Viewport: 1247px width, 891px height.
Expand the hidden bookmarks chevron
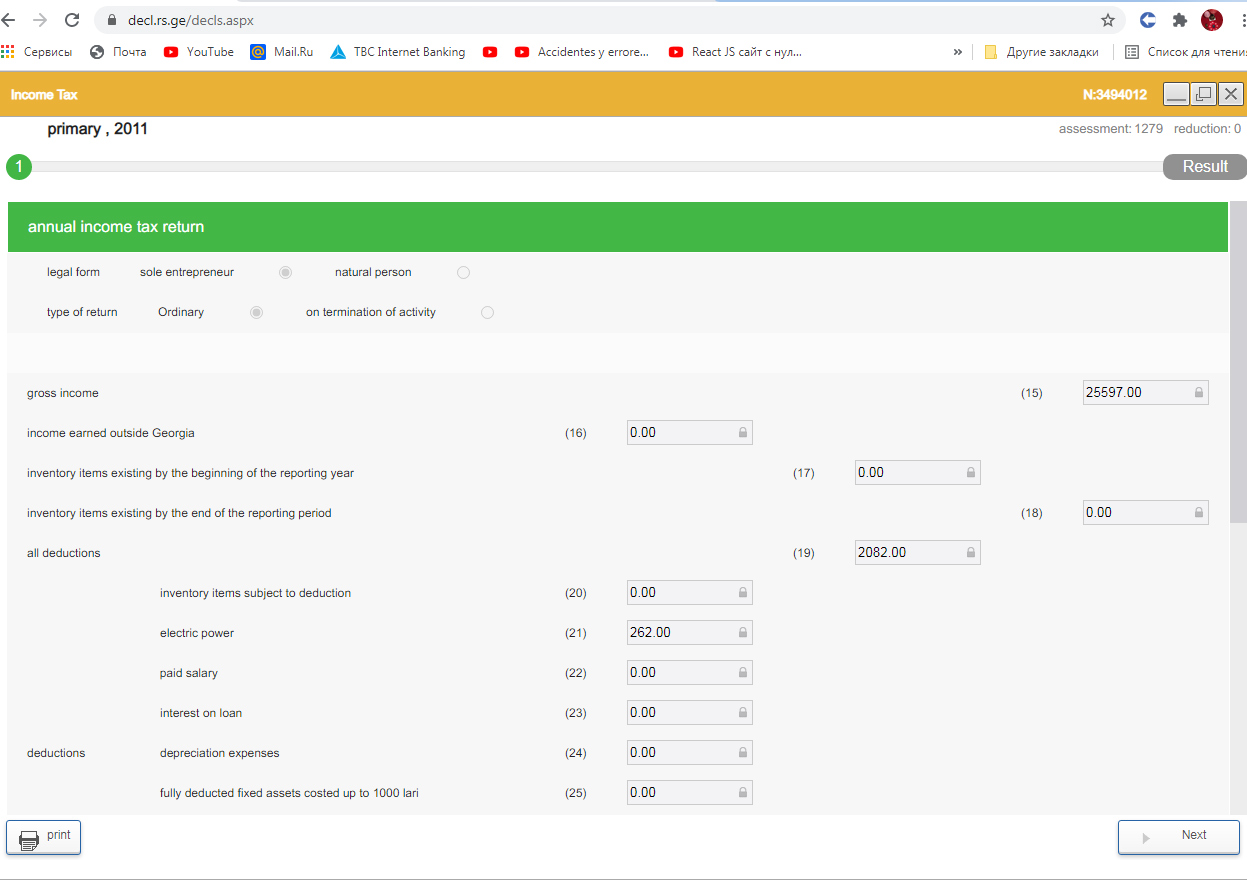tap(957, 52)
